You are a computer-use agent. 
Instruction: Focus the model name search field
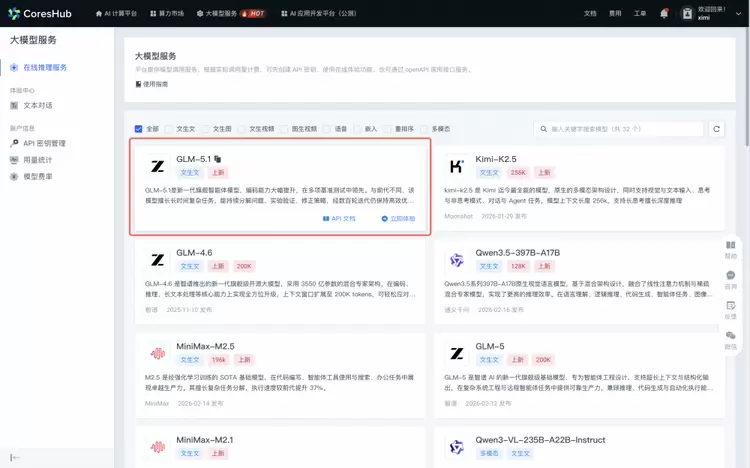(x=622, y=129)
